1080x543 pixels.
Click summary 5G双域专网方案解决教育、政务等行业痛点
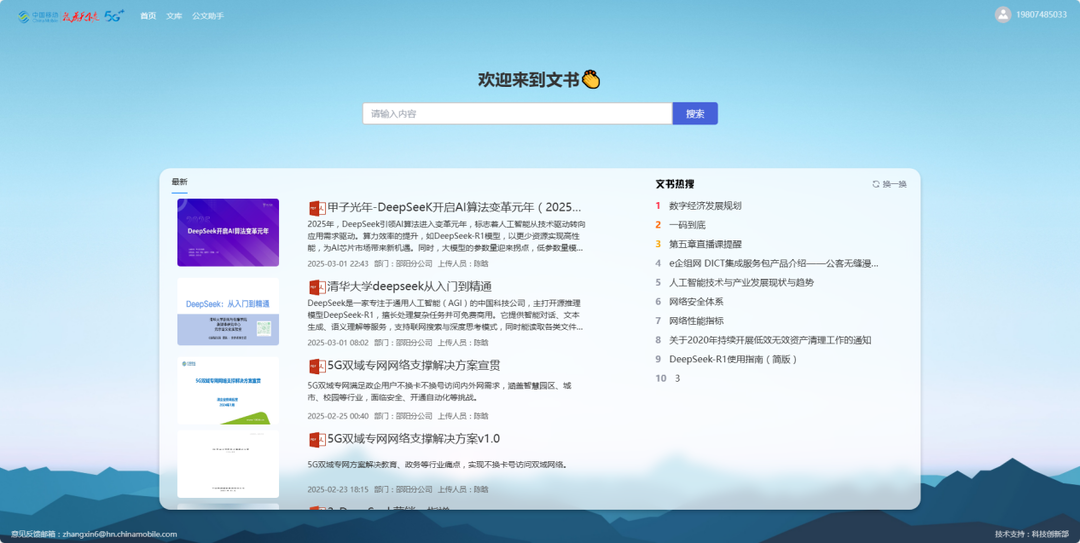click(x=439, y=465)
